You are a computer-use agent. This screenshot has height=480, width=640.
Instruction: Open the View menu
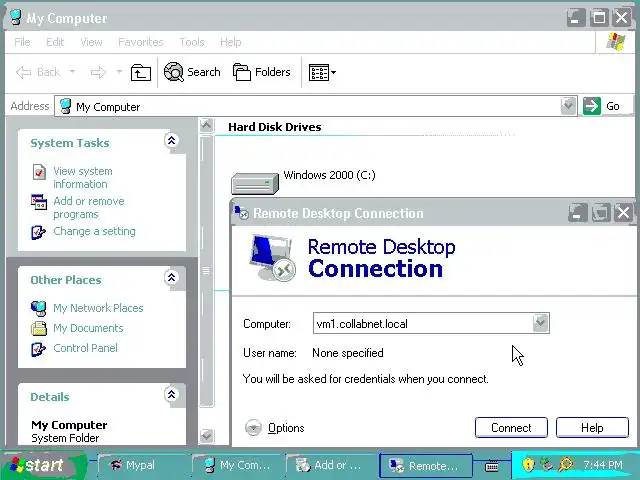[x=91, y=42]
